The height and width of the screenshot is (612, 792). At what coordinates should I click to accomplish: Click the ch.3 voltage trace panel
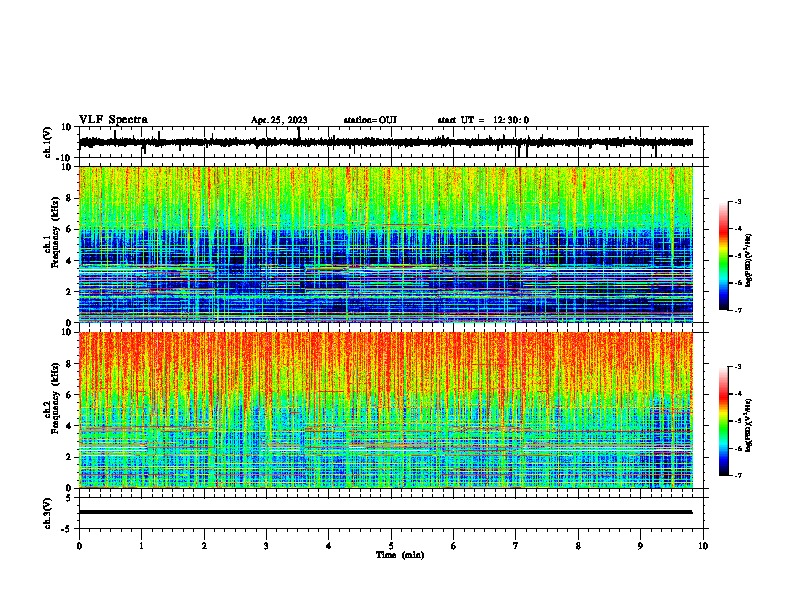click(393, 513)
